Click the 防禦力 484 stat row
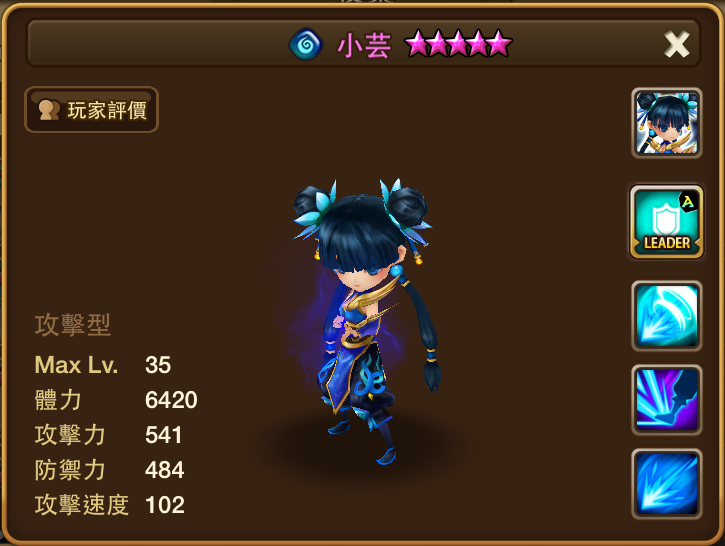 (x=110, y=470)
